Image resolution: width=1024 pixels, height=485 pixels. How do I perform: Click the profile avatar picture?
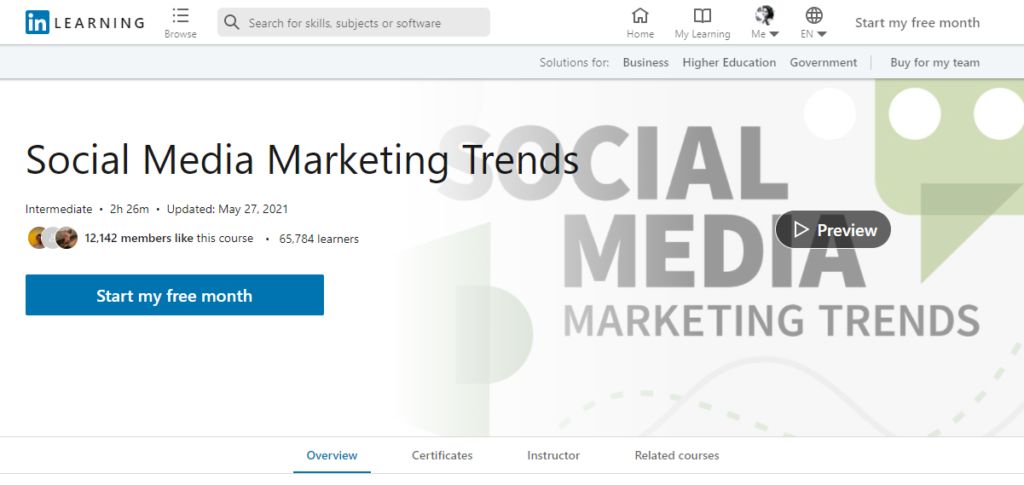point(765,14)
